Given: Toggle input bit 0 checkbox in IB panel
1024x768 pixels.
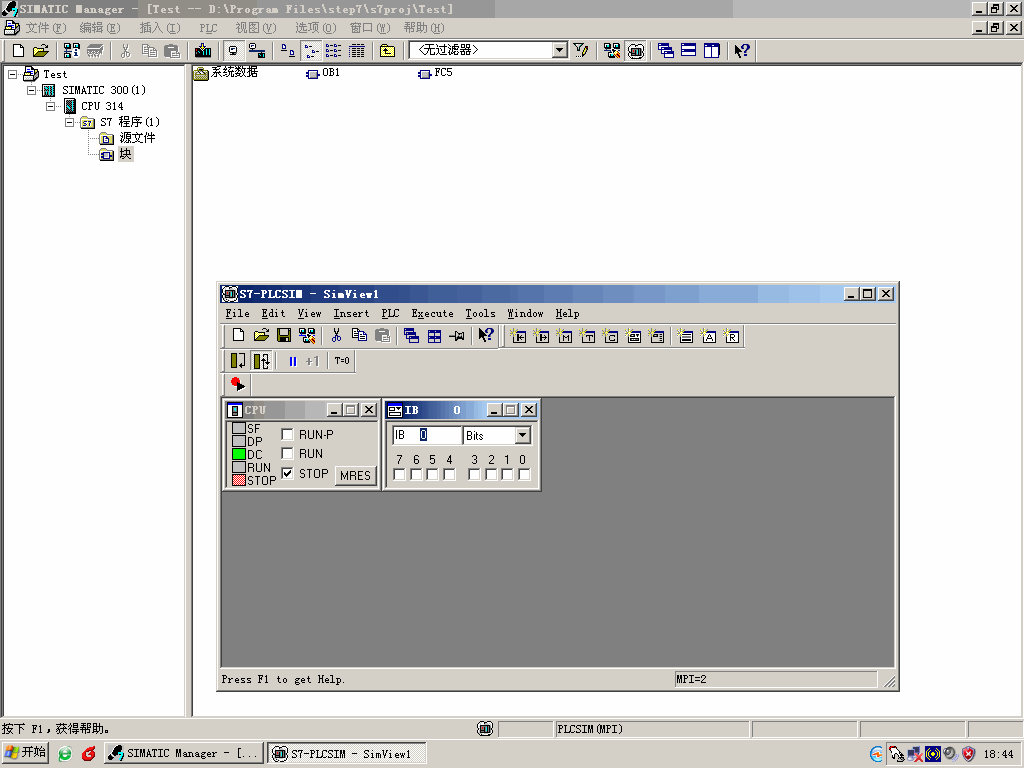Looking at the screenshot, I should [524, 474].
